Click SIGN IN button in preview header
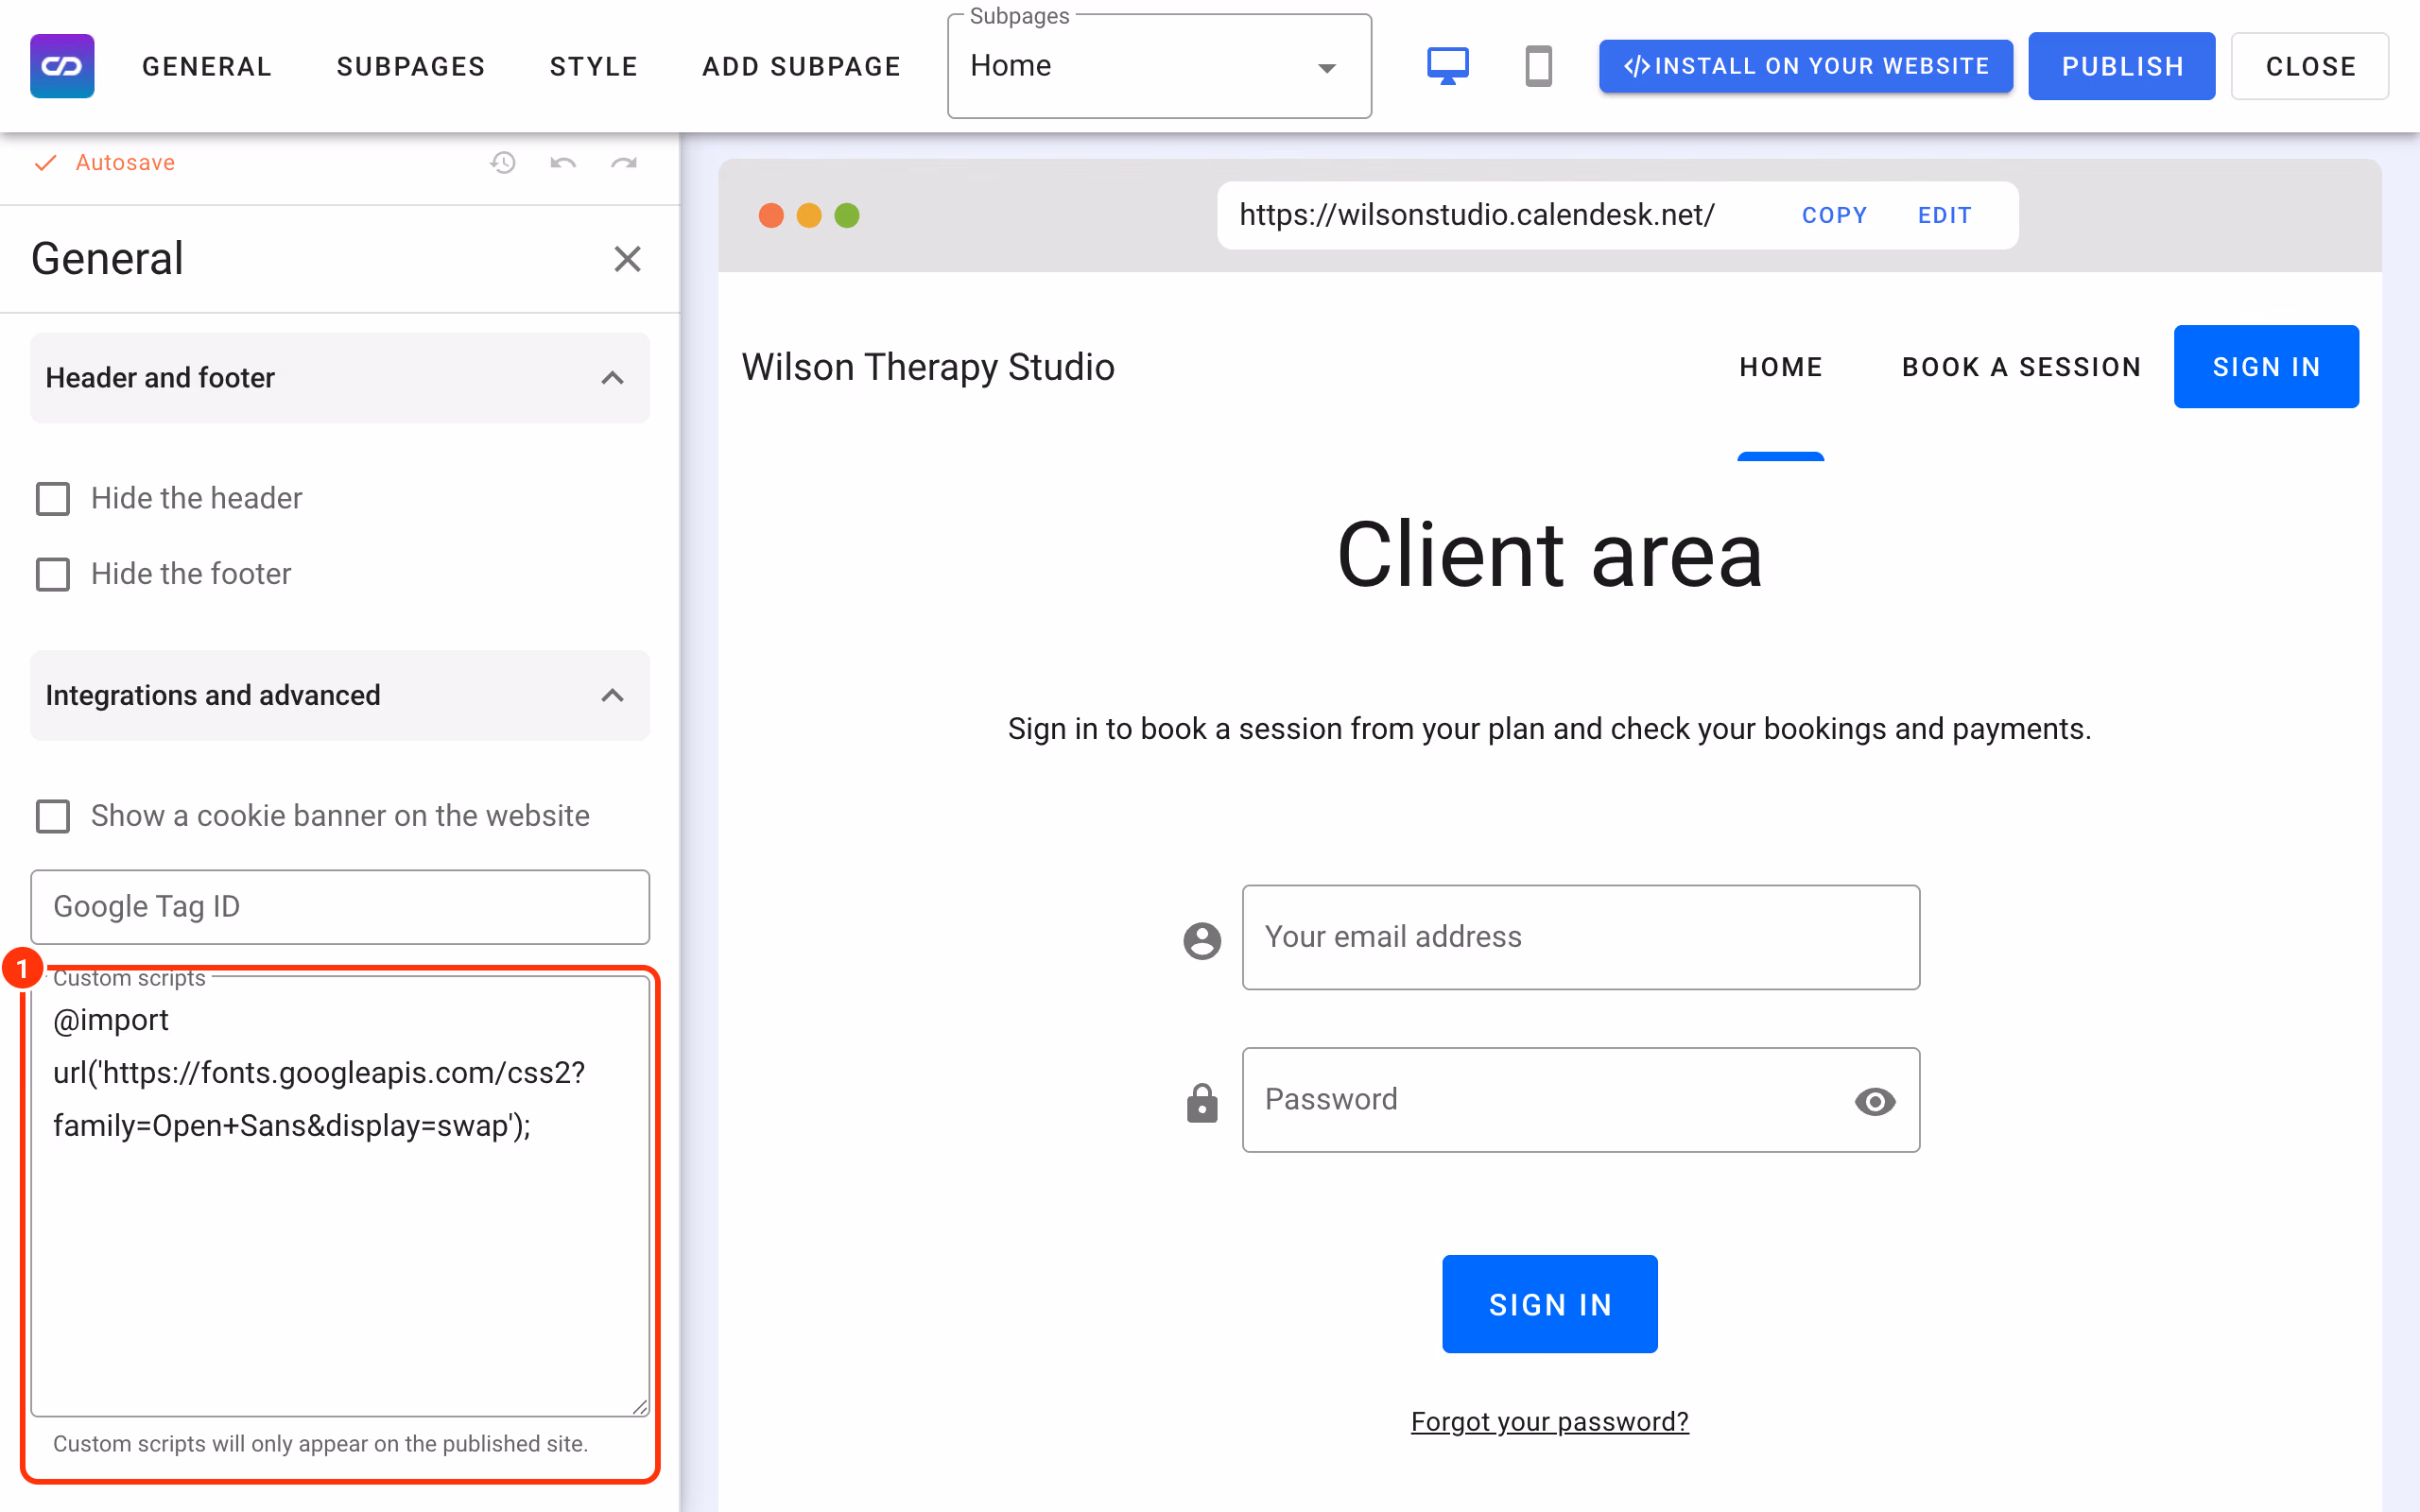 [x=2266, y=367]
